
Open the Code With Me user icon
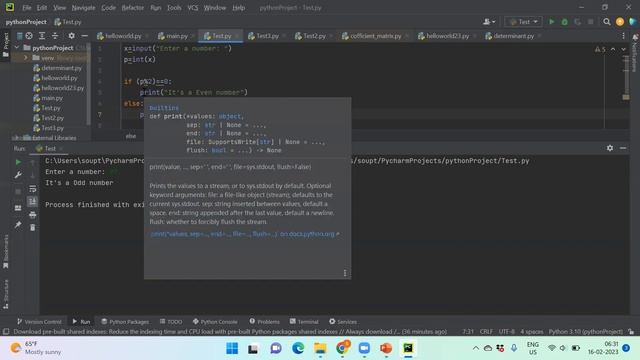(x=489, y=22)
